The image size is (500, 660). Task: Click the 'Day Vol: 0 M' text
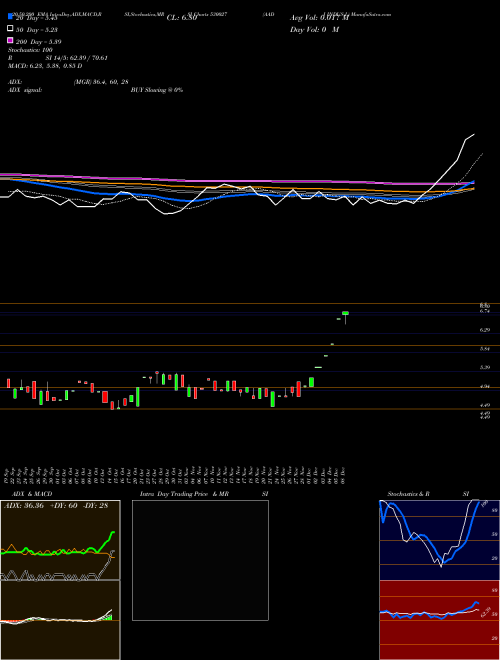[x=314, y=30]
